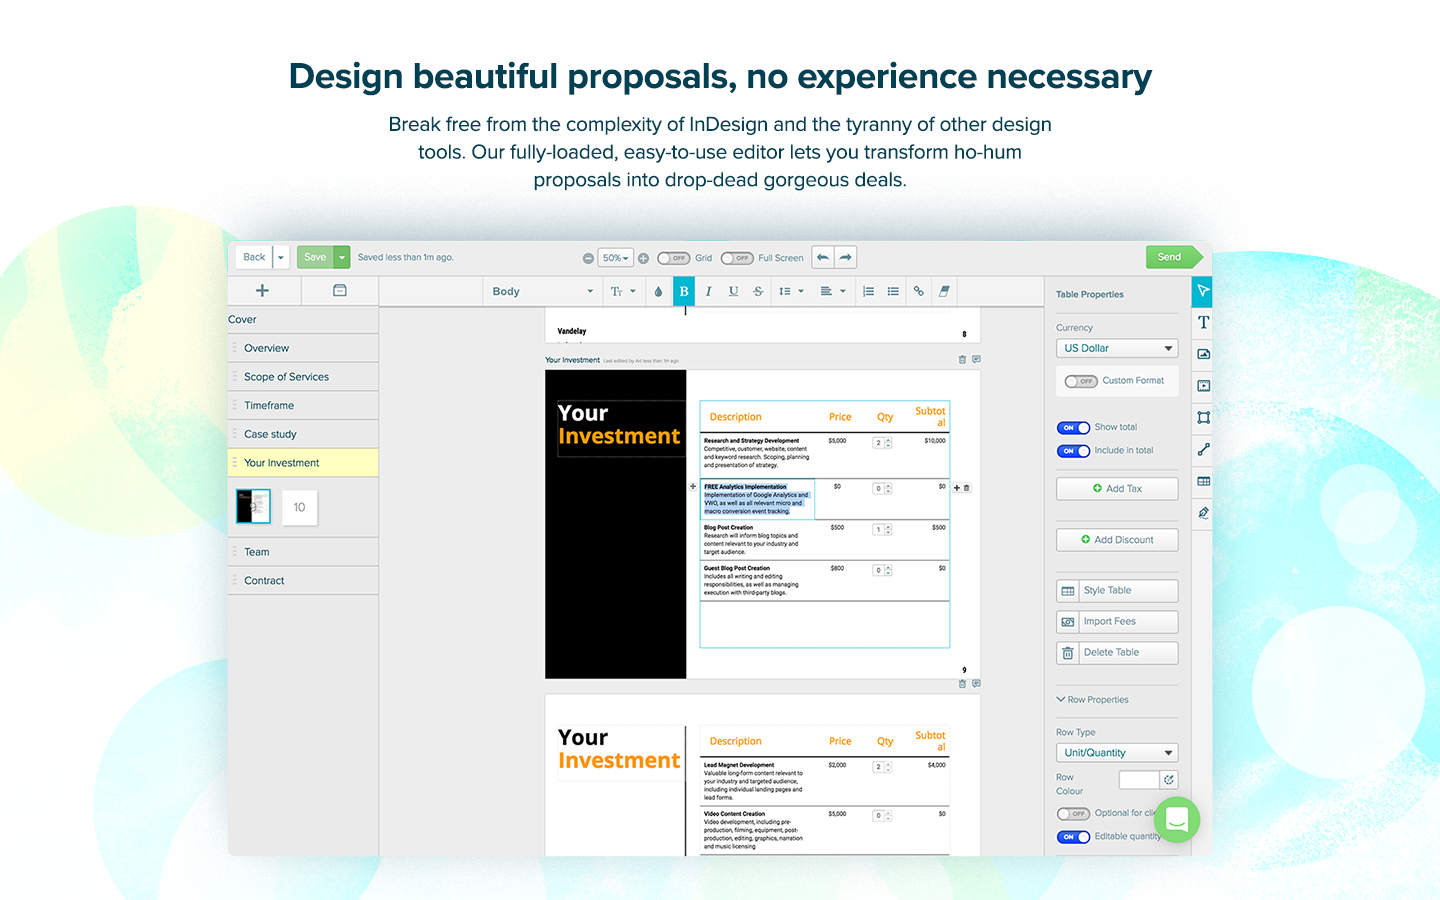Select page 9 thumbnail
Screen dimensions: 1440x900
[x=253, y=507]
